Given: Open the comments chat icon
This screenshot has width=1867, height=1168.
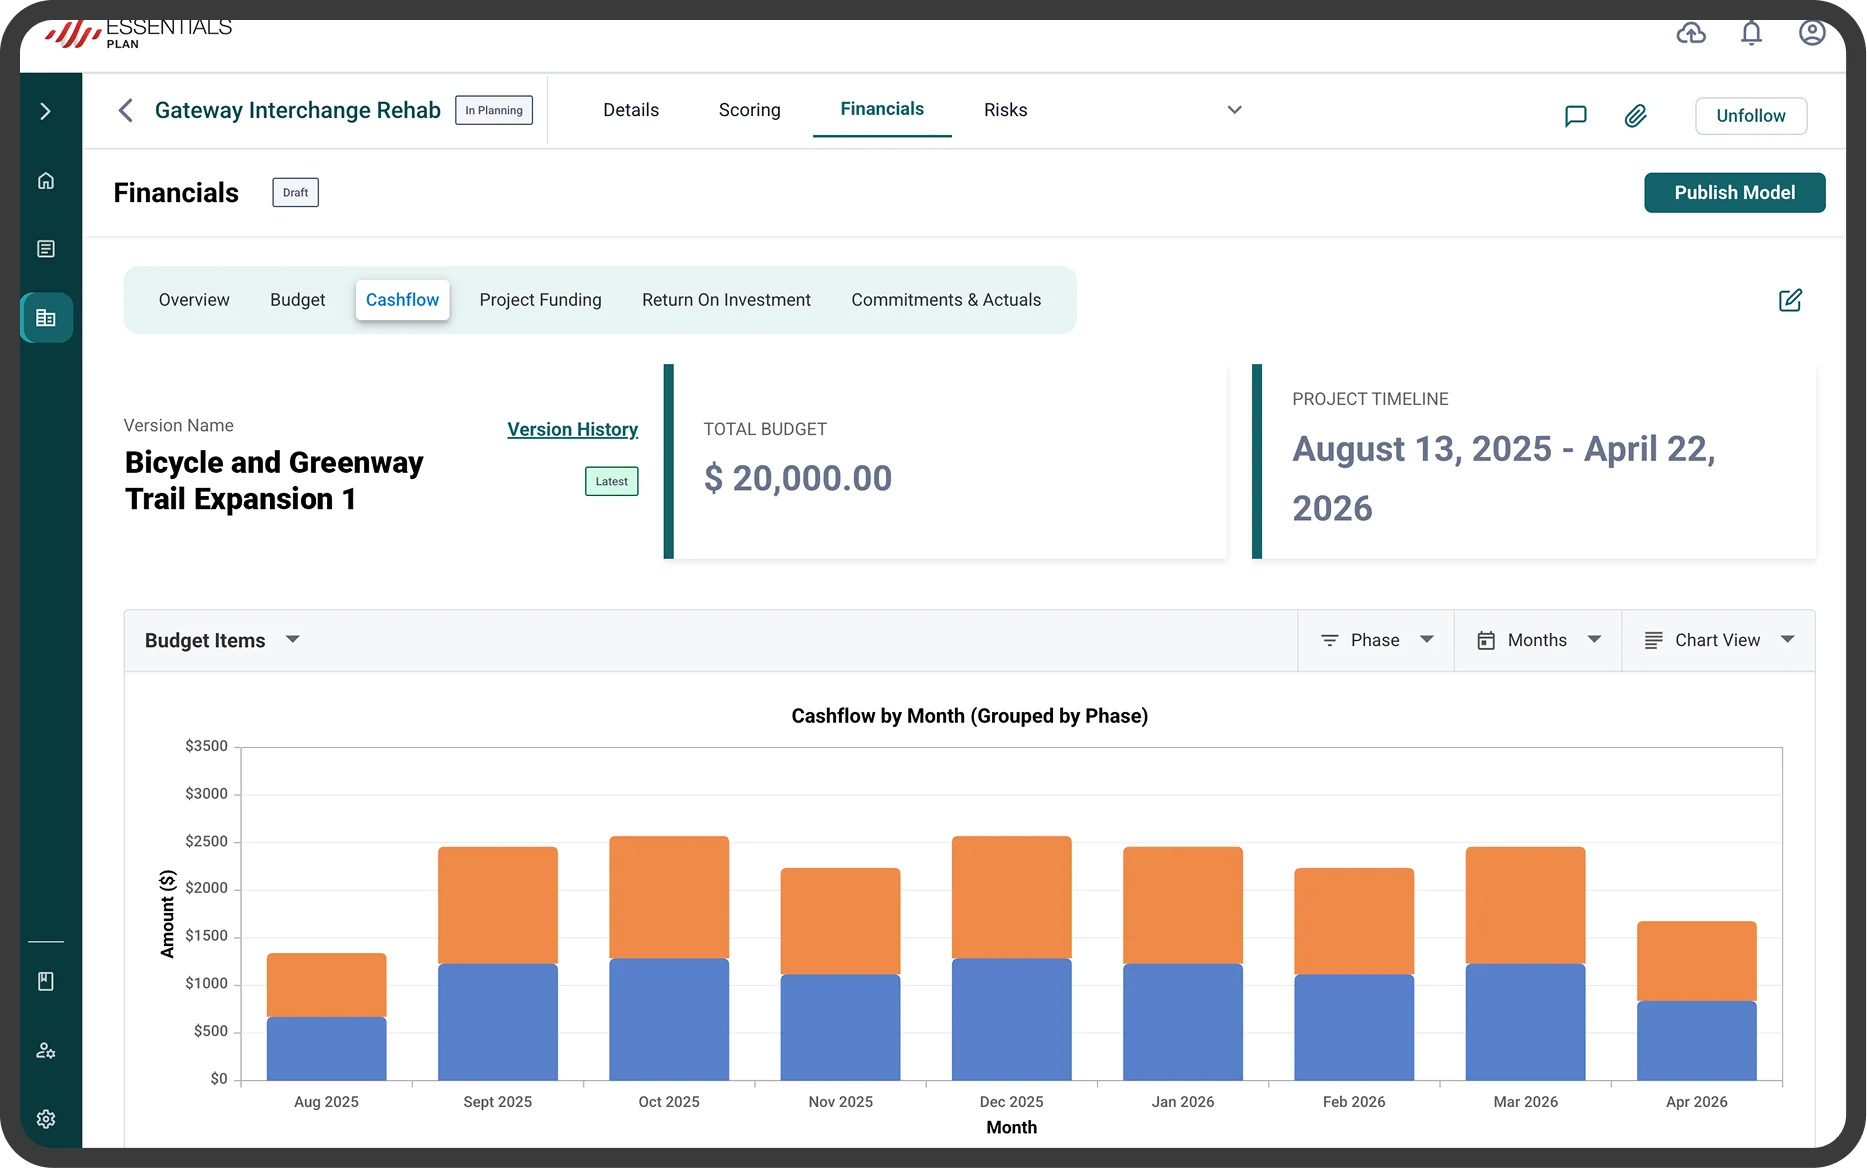Looking at the screenshot, I should [x=1575, y=116].
